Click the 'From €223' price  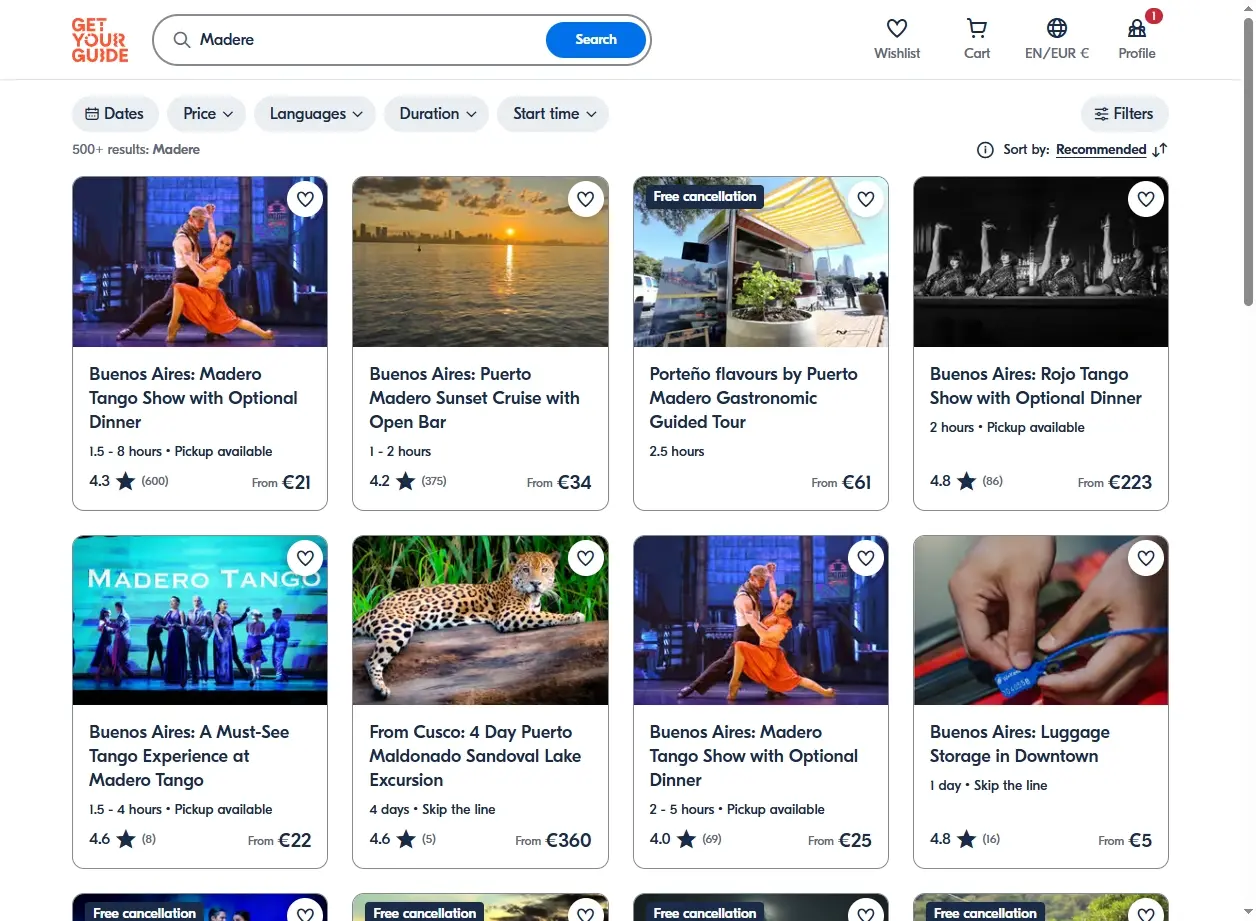1115,482
